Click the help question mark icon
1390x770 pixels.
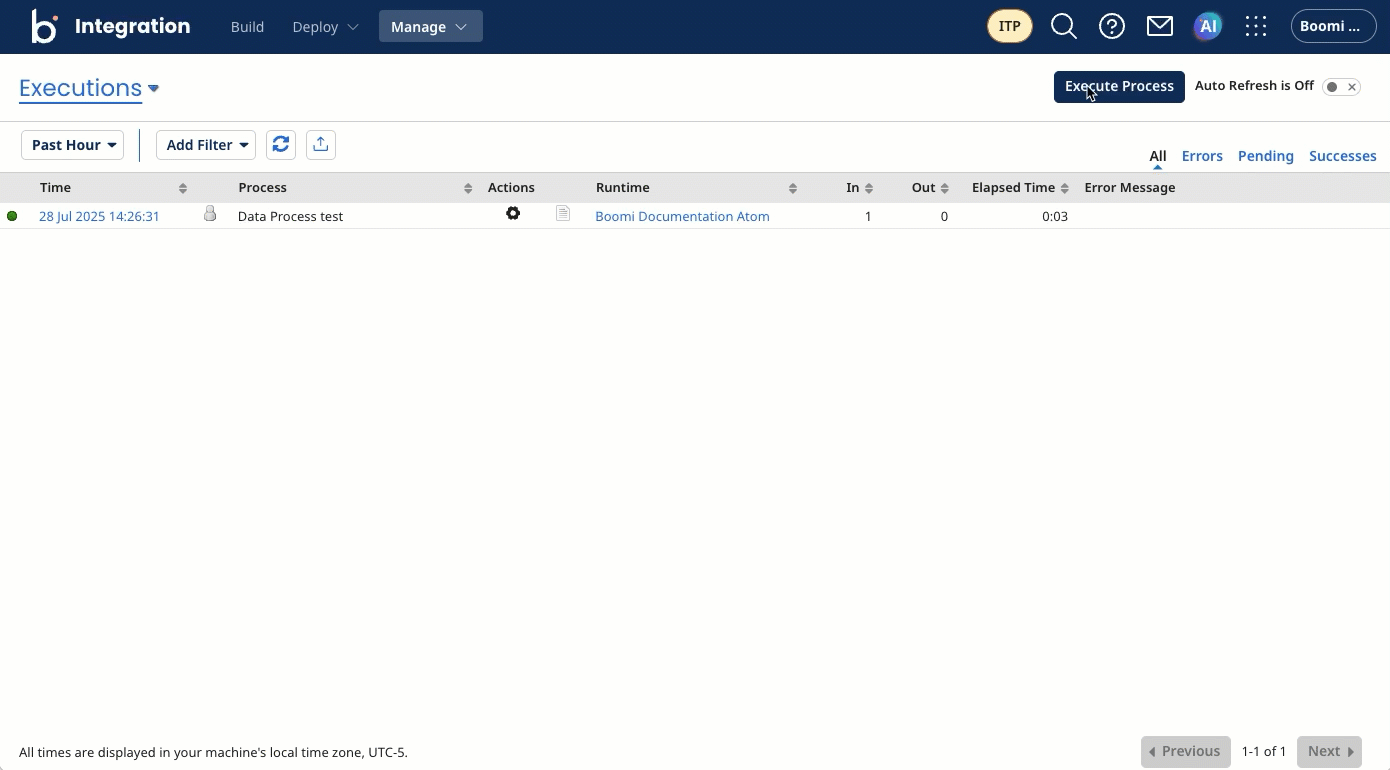pyautogui.click(x=1111, y=26)
